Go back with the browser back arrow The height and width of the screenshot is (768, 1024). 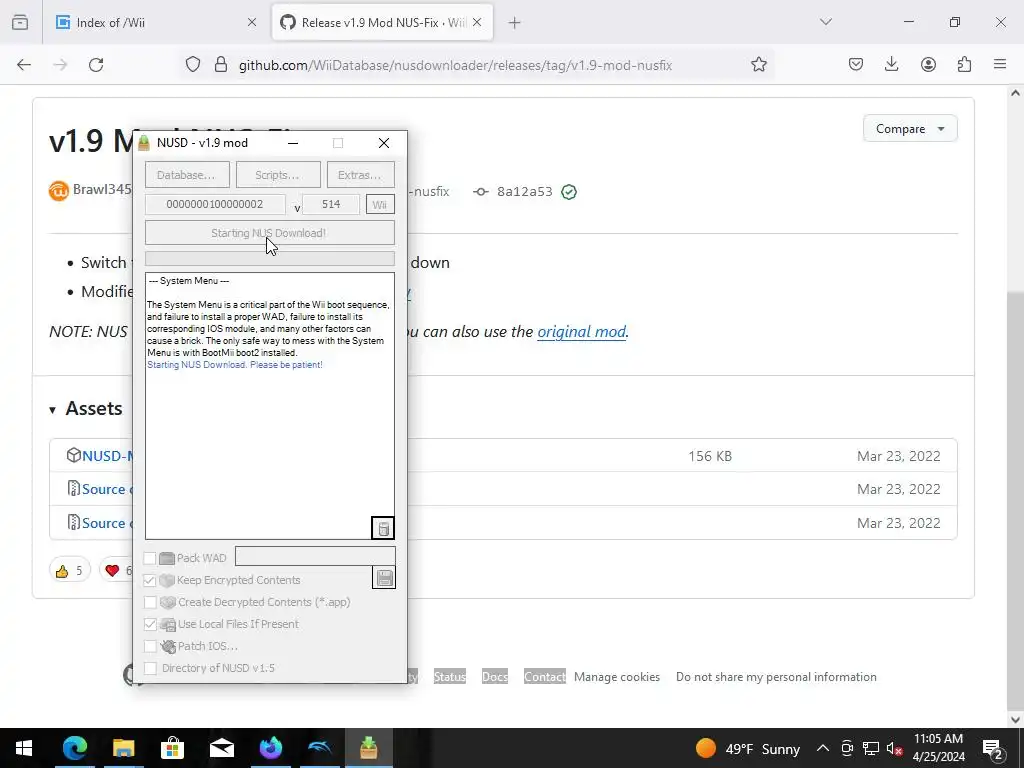[24, 65]
